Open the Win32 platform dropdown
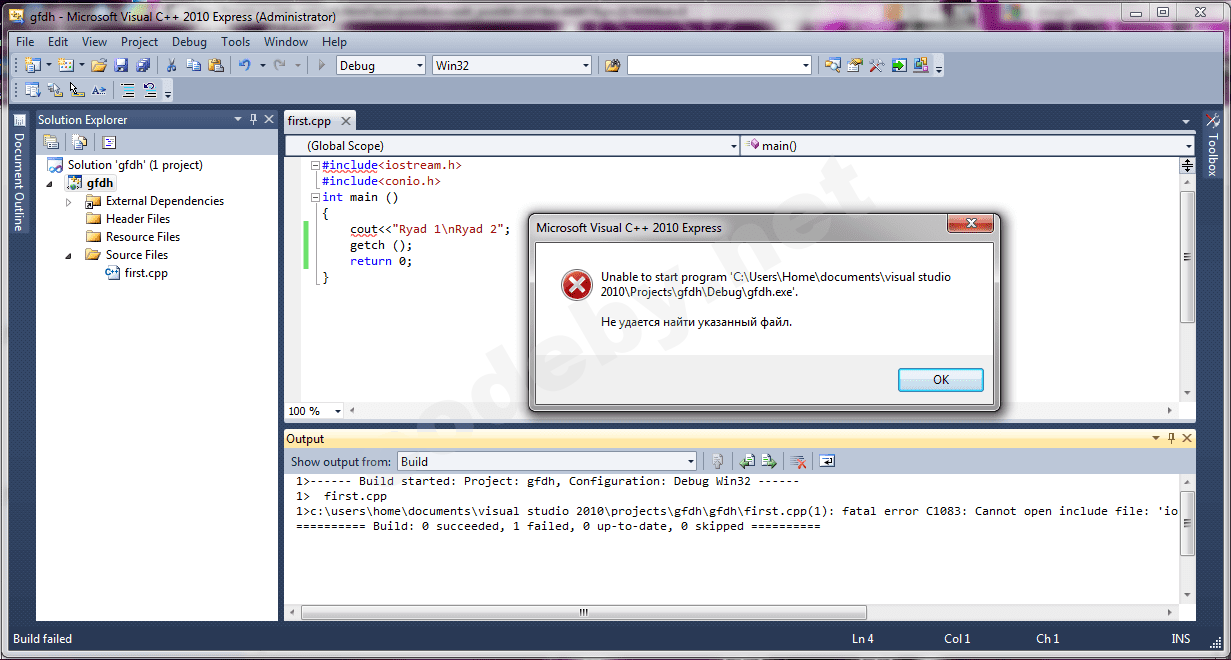 tap(586, 65)
